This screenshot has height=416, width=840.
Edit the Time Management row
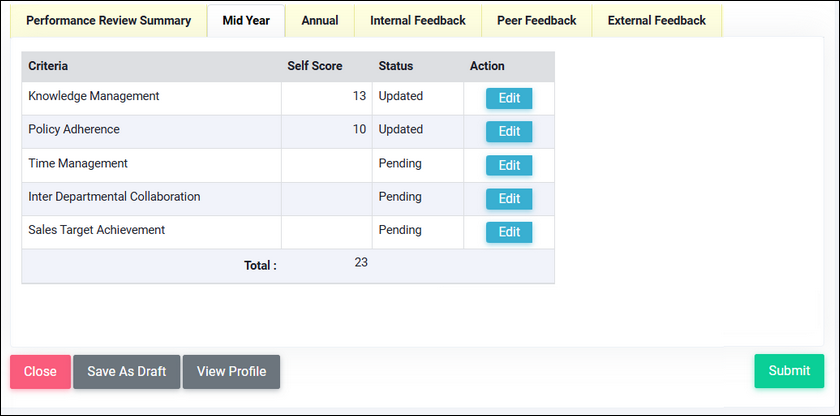(x=509, y=165)
